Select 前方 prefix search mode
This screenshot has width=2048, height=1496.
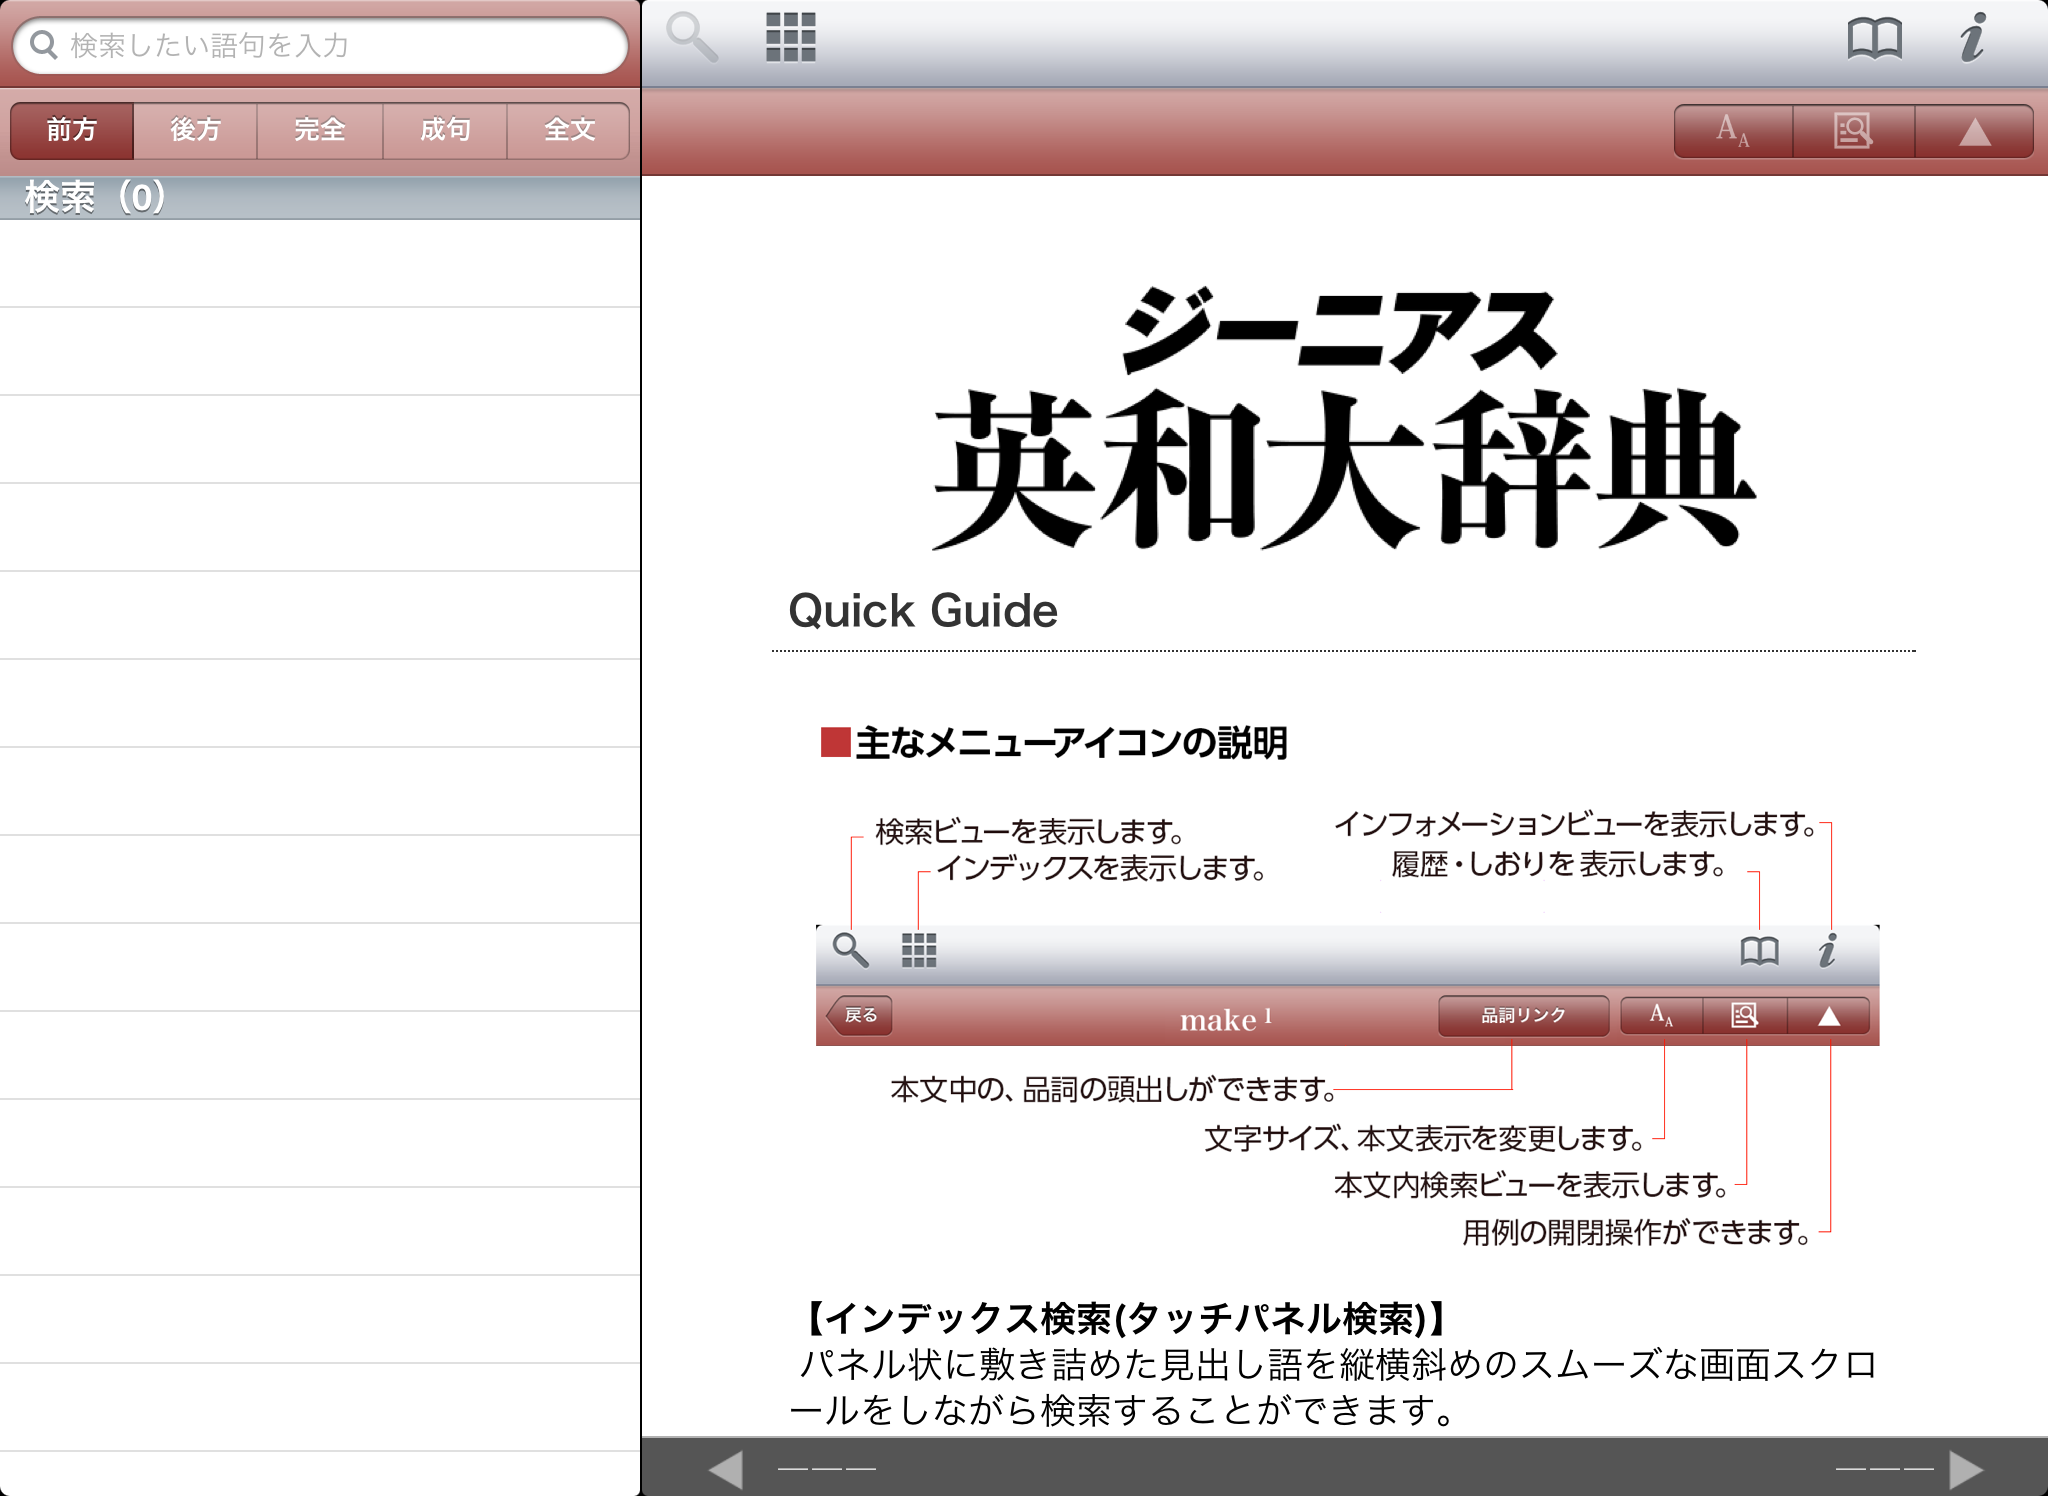pos(71,130)
